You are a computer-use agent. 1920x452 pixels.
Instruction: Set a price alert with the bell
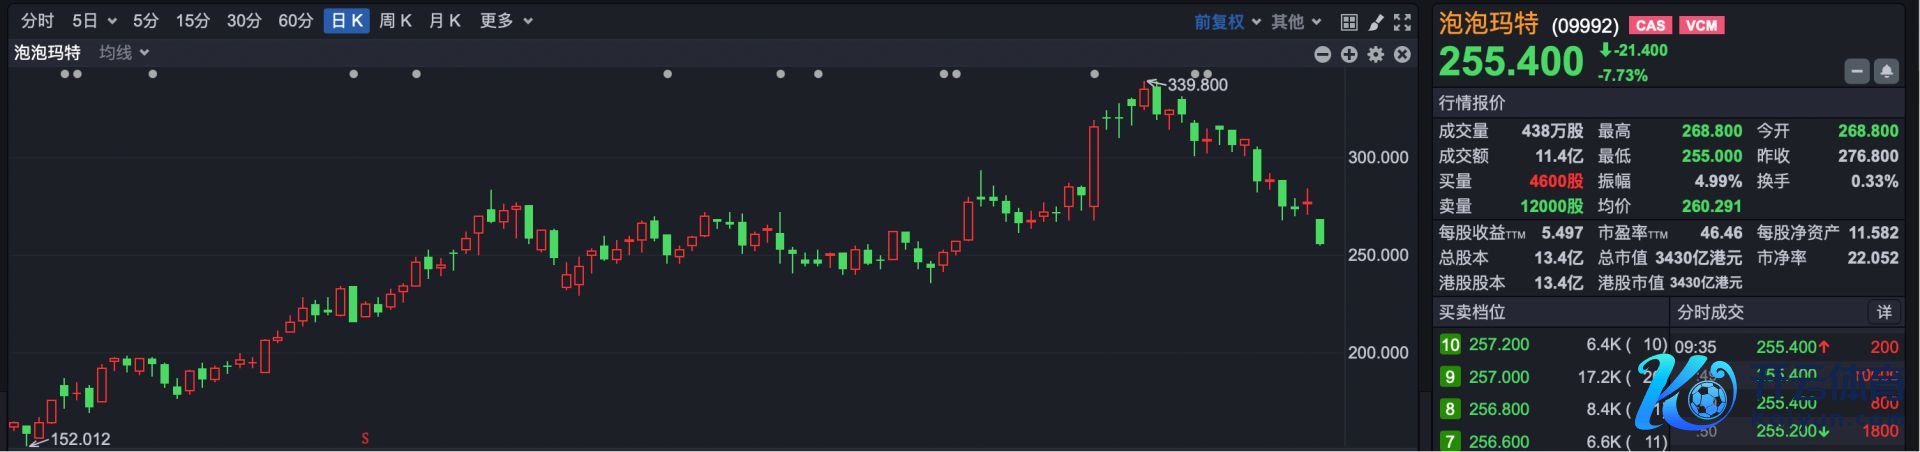(x=1886, y=71)
